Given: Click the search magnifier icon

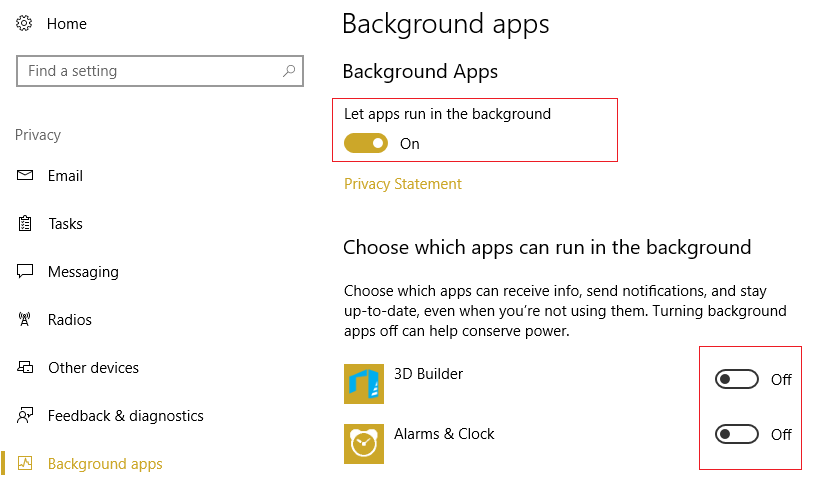Looking at the screenshot, I should pyautogui.click(x=289, y=71).
